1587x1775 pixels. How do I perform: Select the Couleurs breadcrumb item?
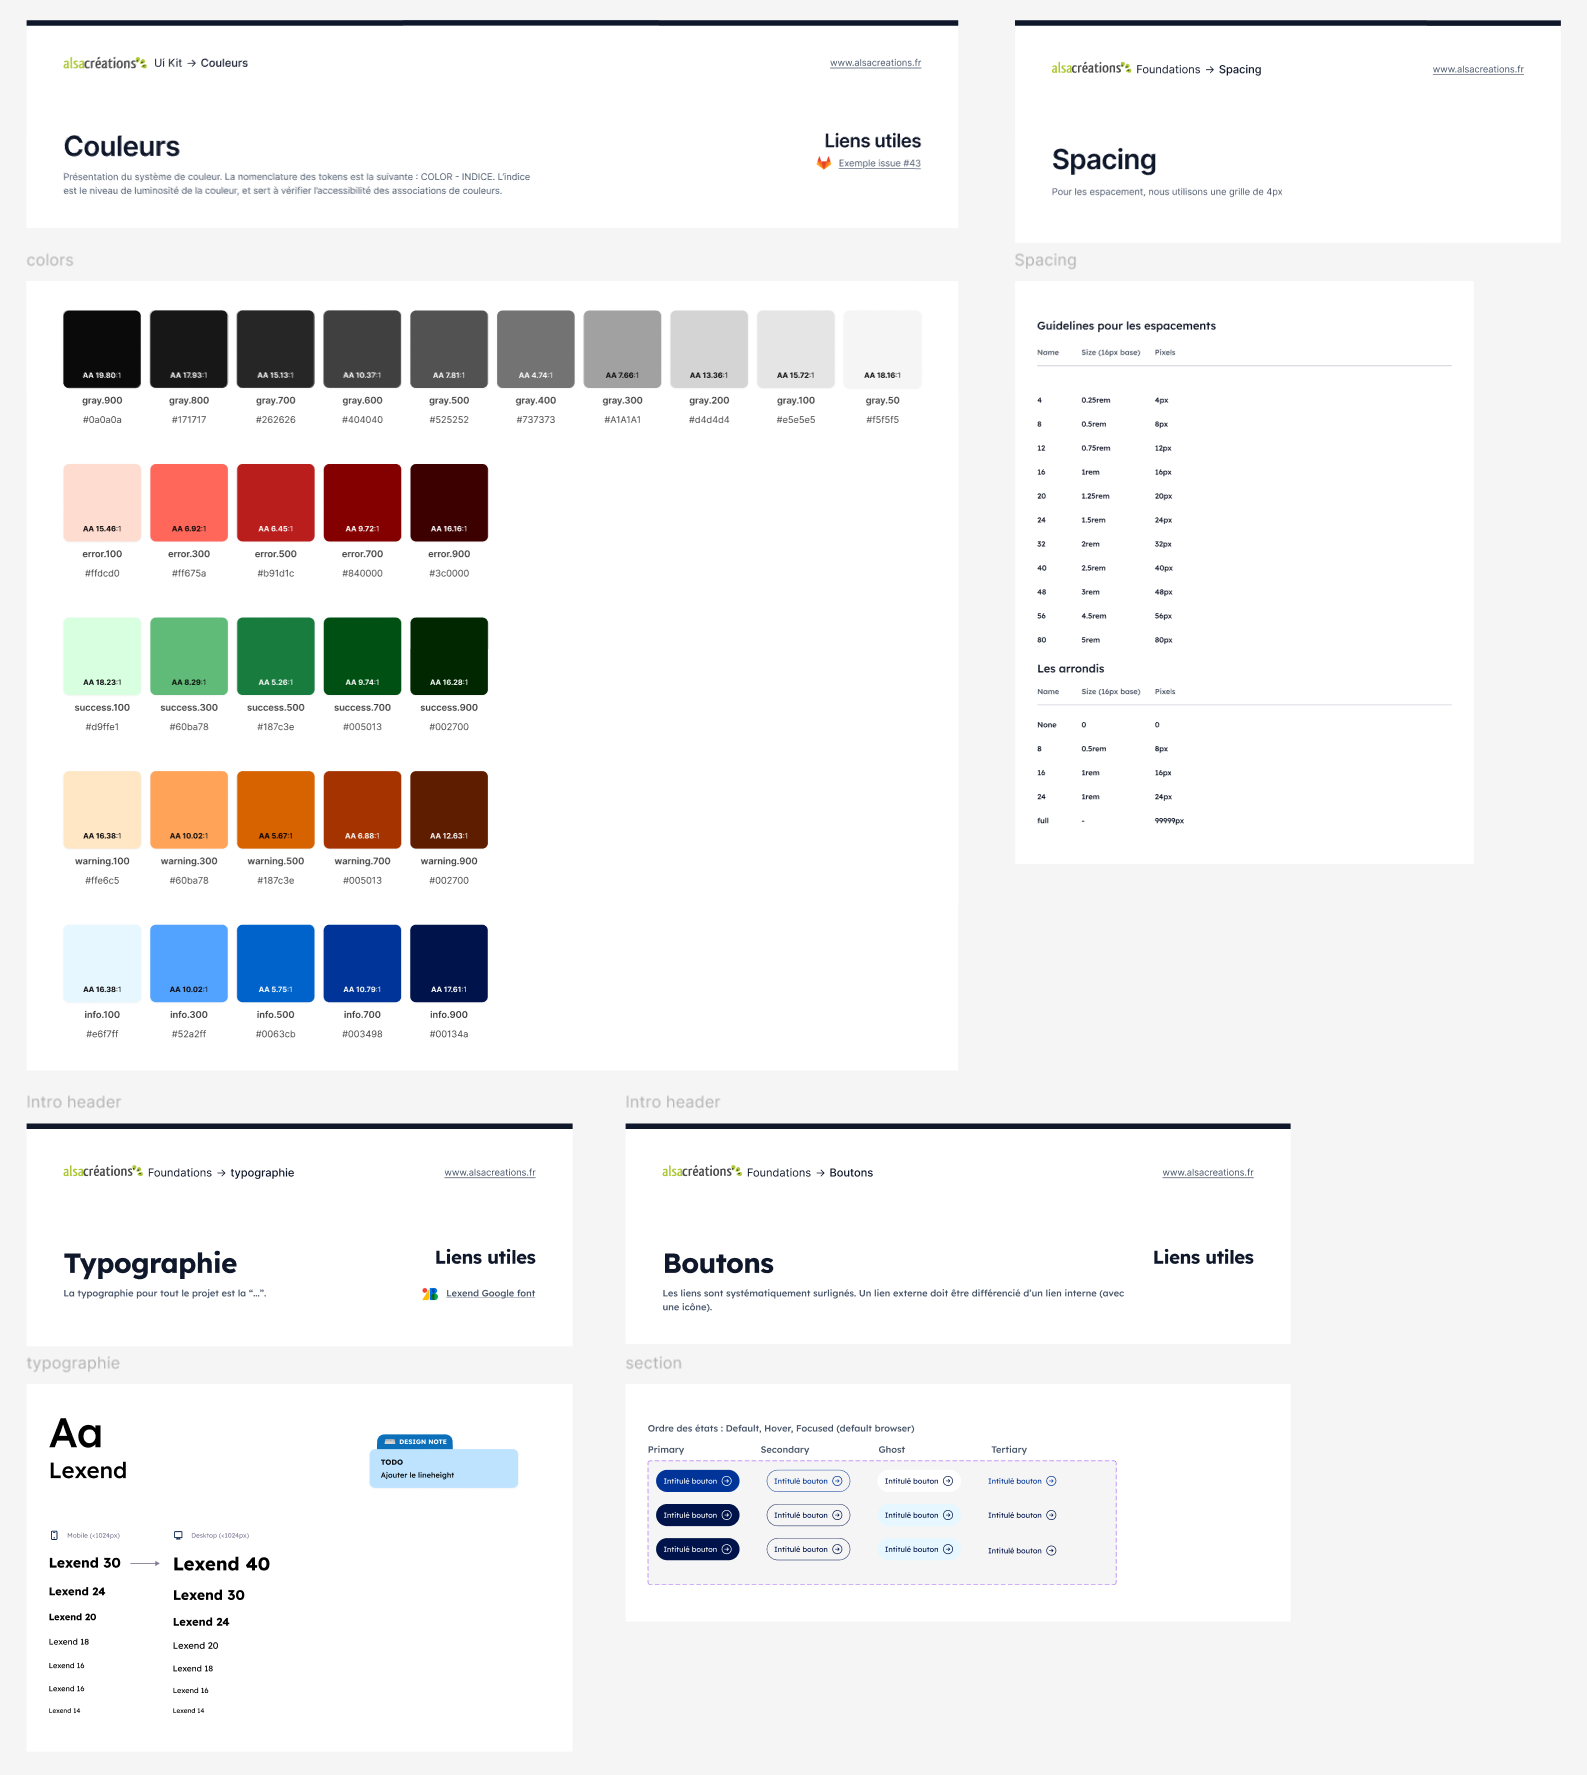tap(224, 63)
